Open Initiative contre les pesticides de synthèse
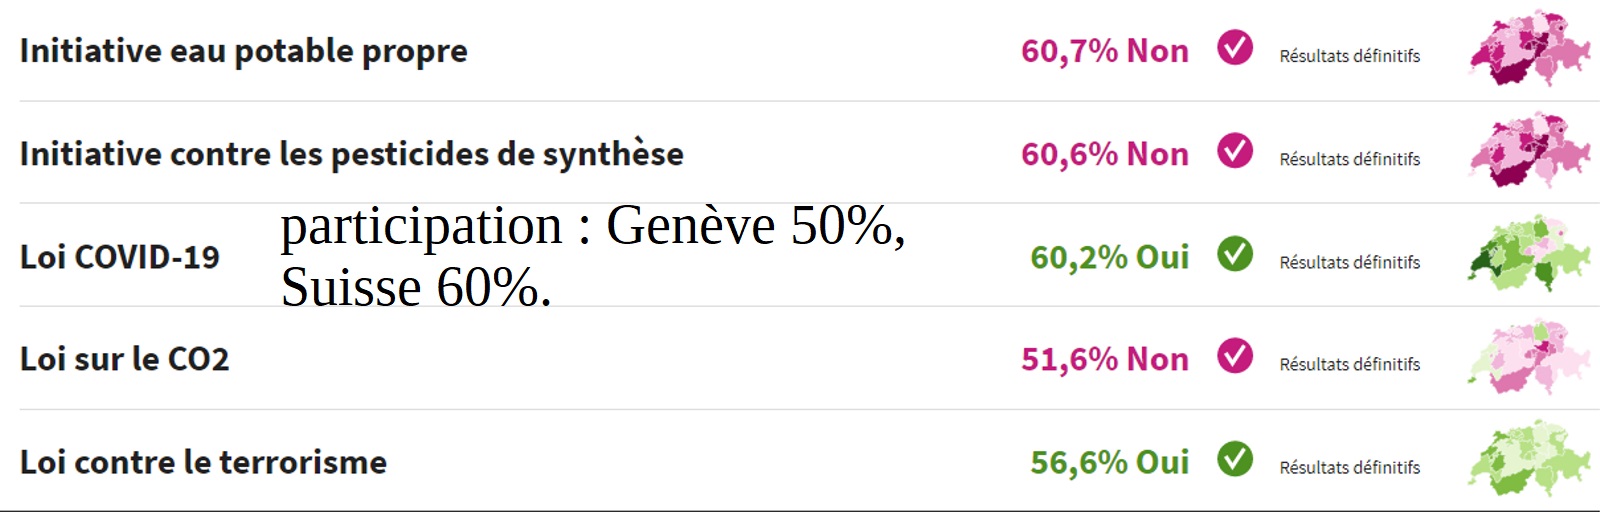Screen dimensions: 1600x512 click(351, 154)
